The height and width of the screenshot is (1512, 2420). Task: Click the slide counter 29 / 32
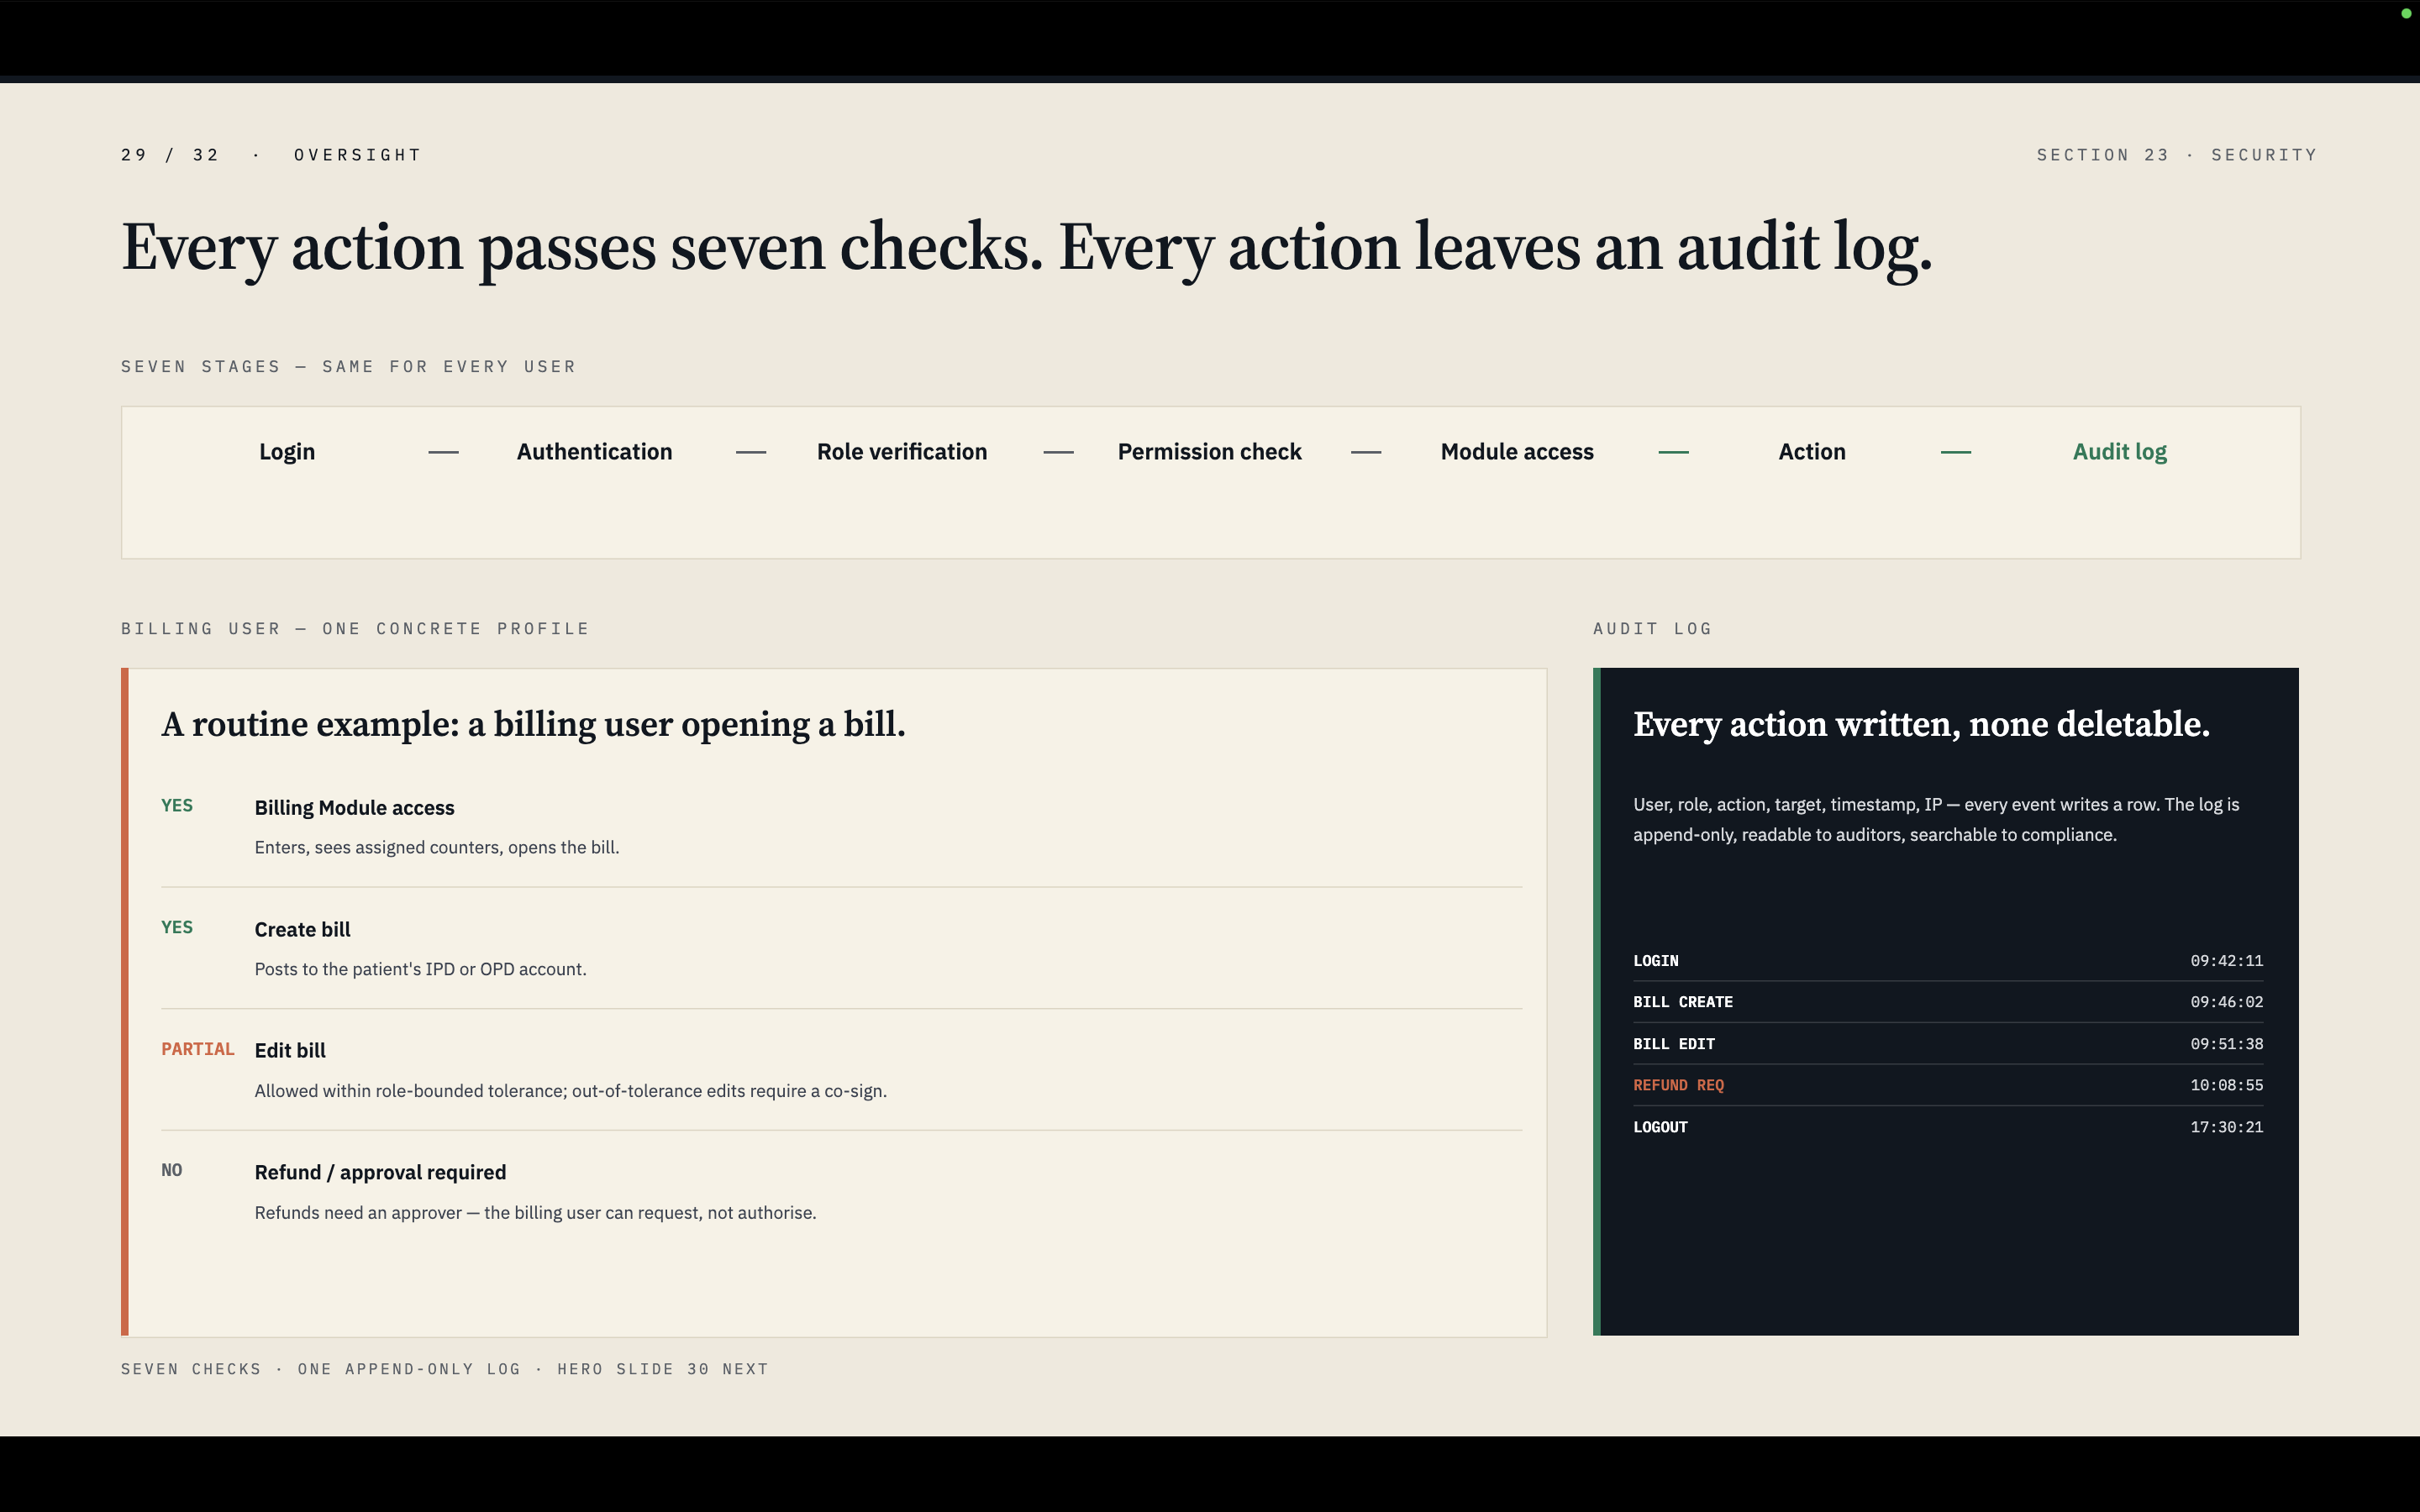click(x=170, y=155)
